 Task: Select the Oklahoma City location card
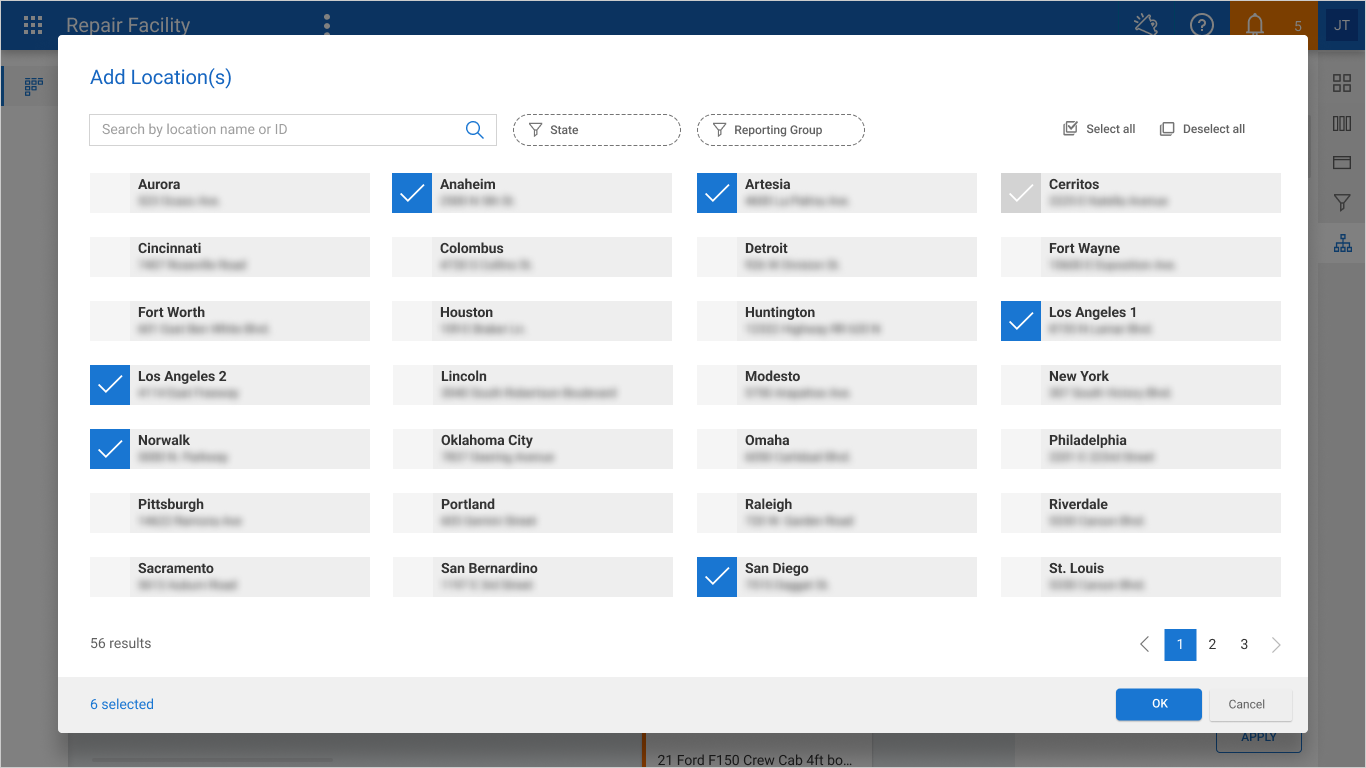(x=533, y=449)
